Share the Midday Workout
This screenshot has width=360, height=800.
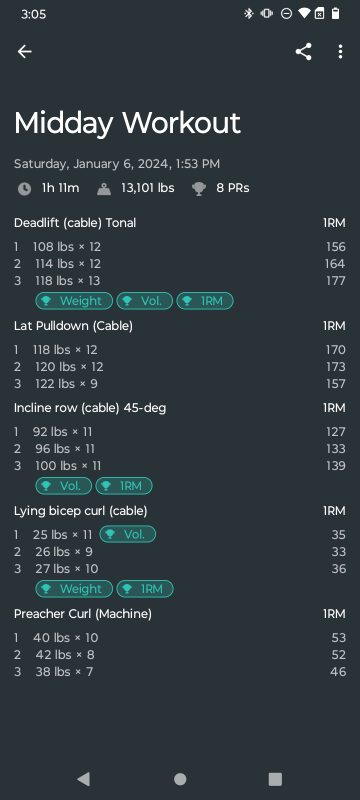pyautogui.click(x=303, y=52)
